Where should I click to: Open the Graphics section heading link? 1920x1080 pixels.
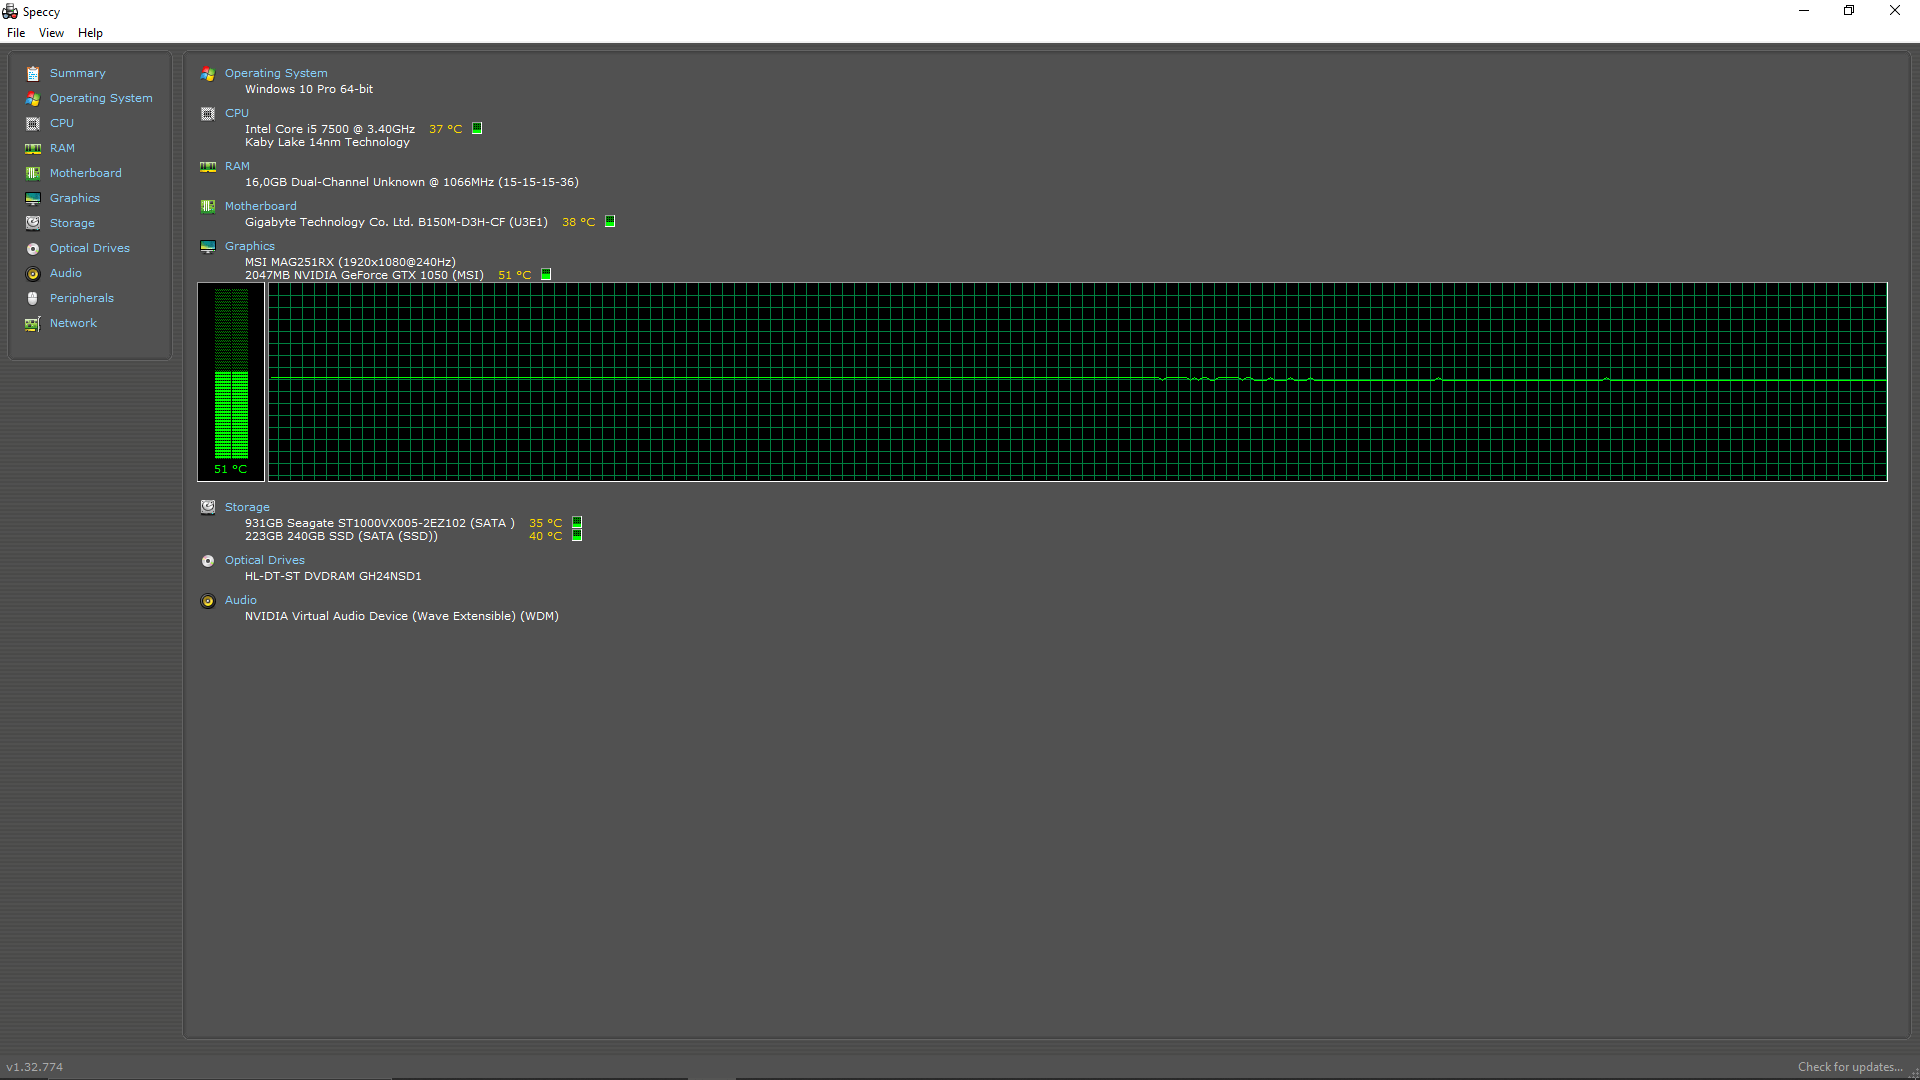(249, 246)
